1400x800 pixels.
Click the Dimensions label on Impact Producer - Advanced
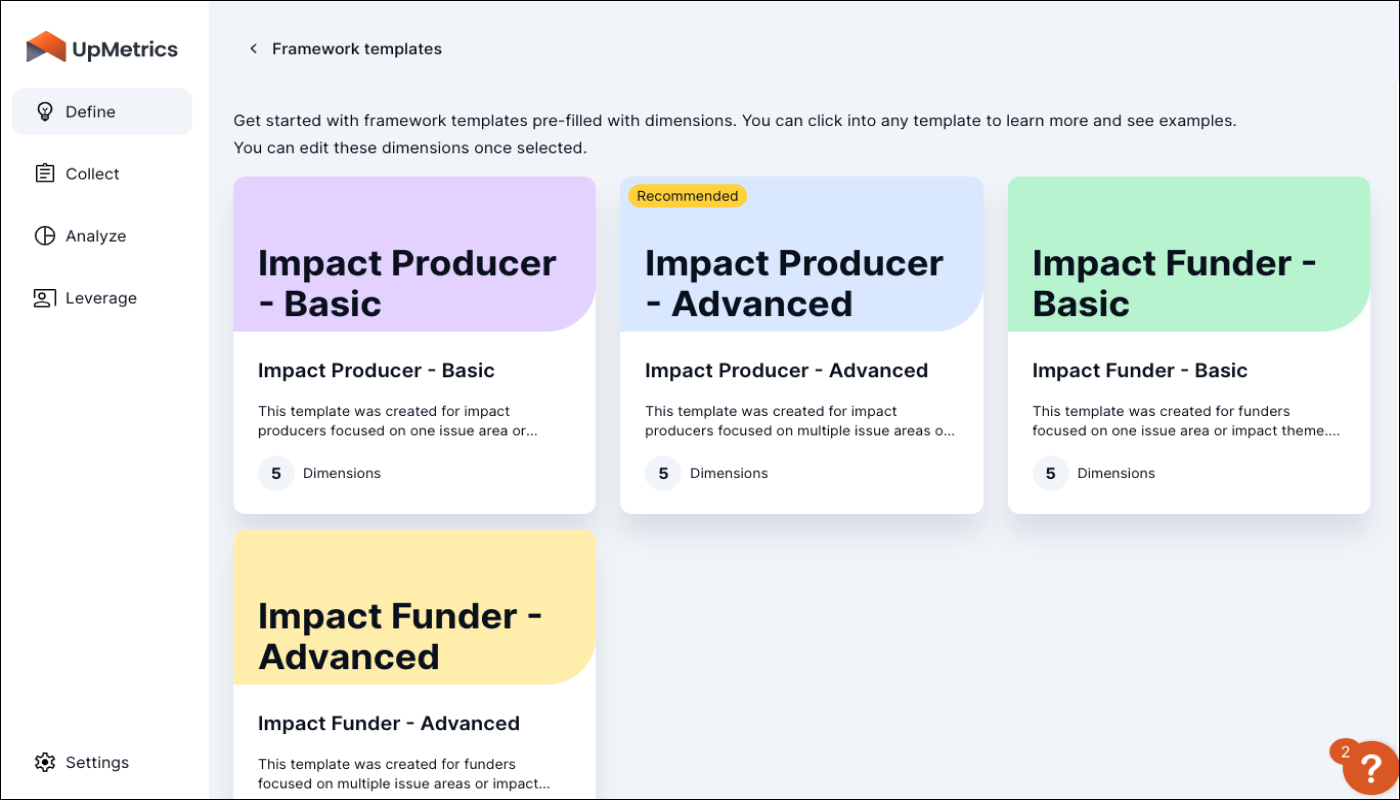click(x=729, y=473)
